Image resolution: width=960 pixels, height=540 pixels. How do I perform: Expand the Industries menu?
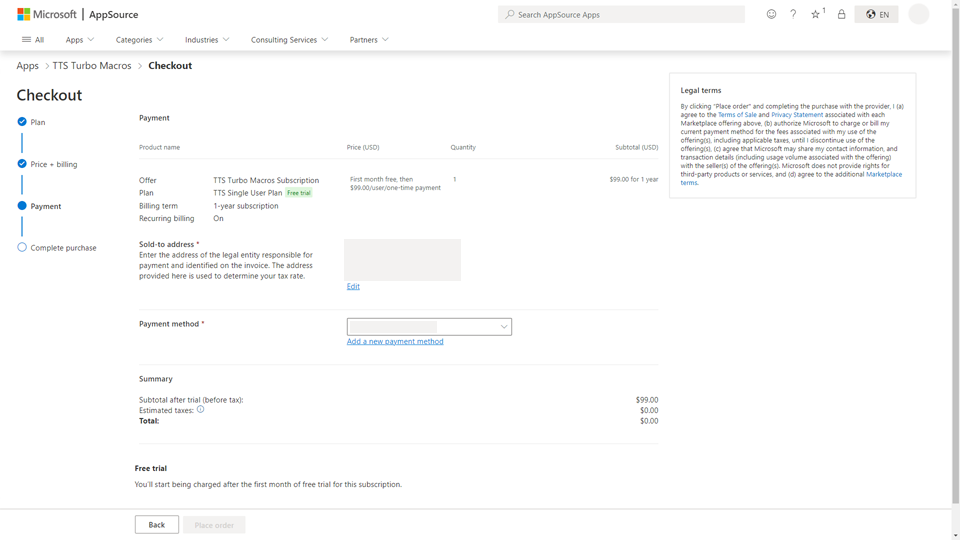[207, 40]
